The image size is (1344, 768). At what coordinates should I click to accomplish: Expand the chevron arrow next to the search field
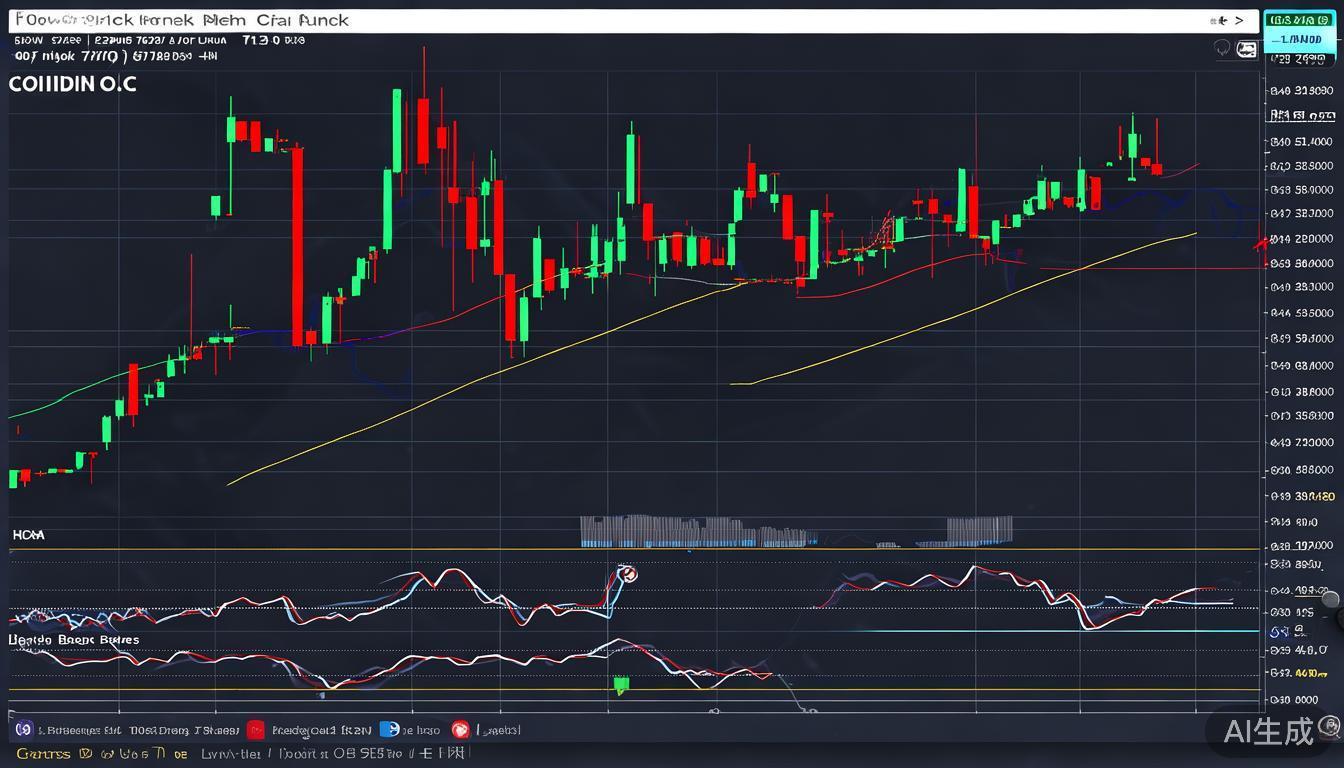coord(1239,20)
